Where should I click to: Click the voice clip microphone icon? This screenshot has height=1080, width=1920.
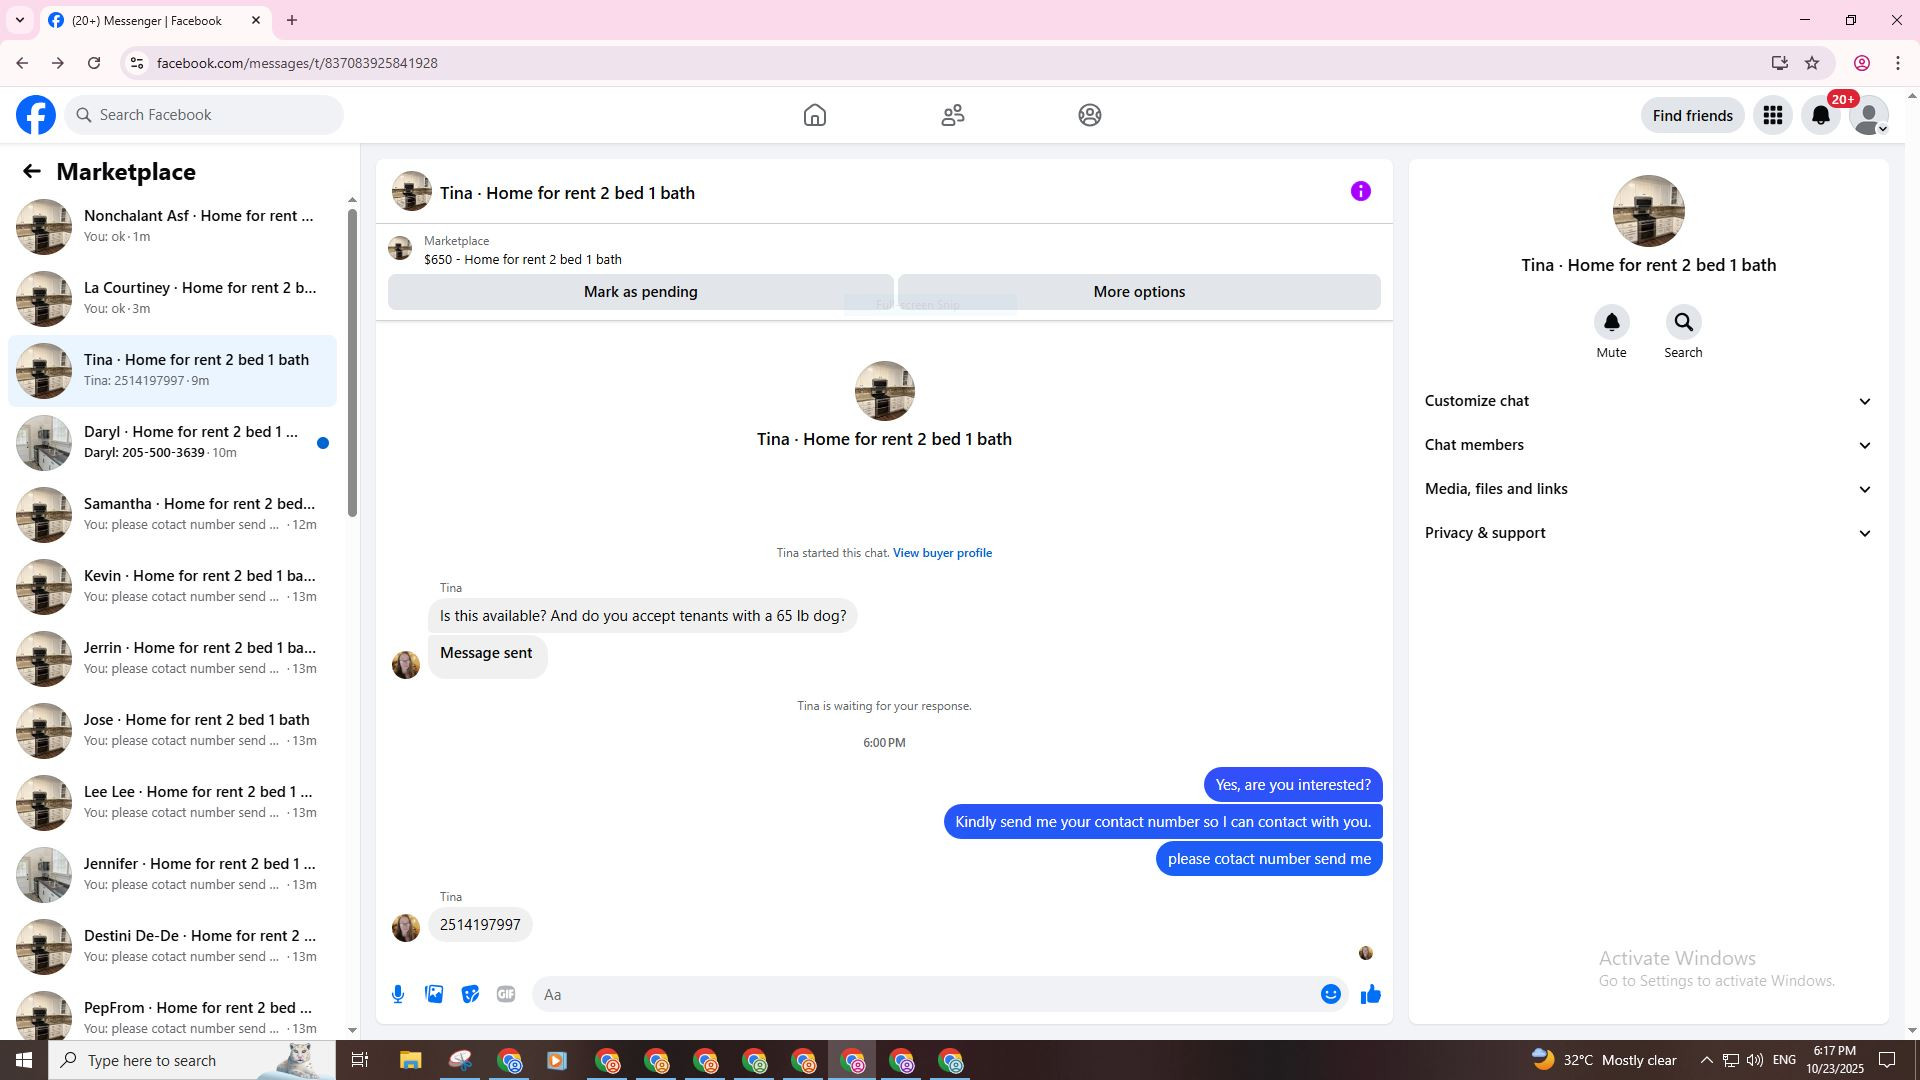[398, 994]
